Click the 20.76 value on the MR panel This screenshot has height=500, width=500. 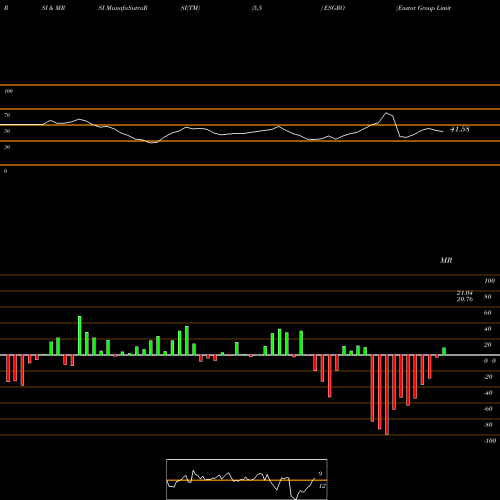click(465, 299)
